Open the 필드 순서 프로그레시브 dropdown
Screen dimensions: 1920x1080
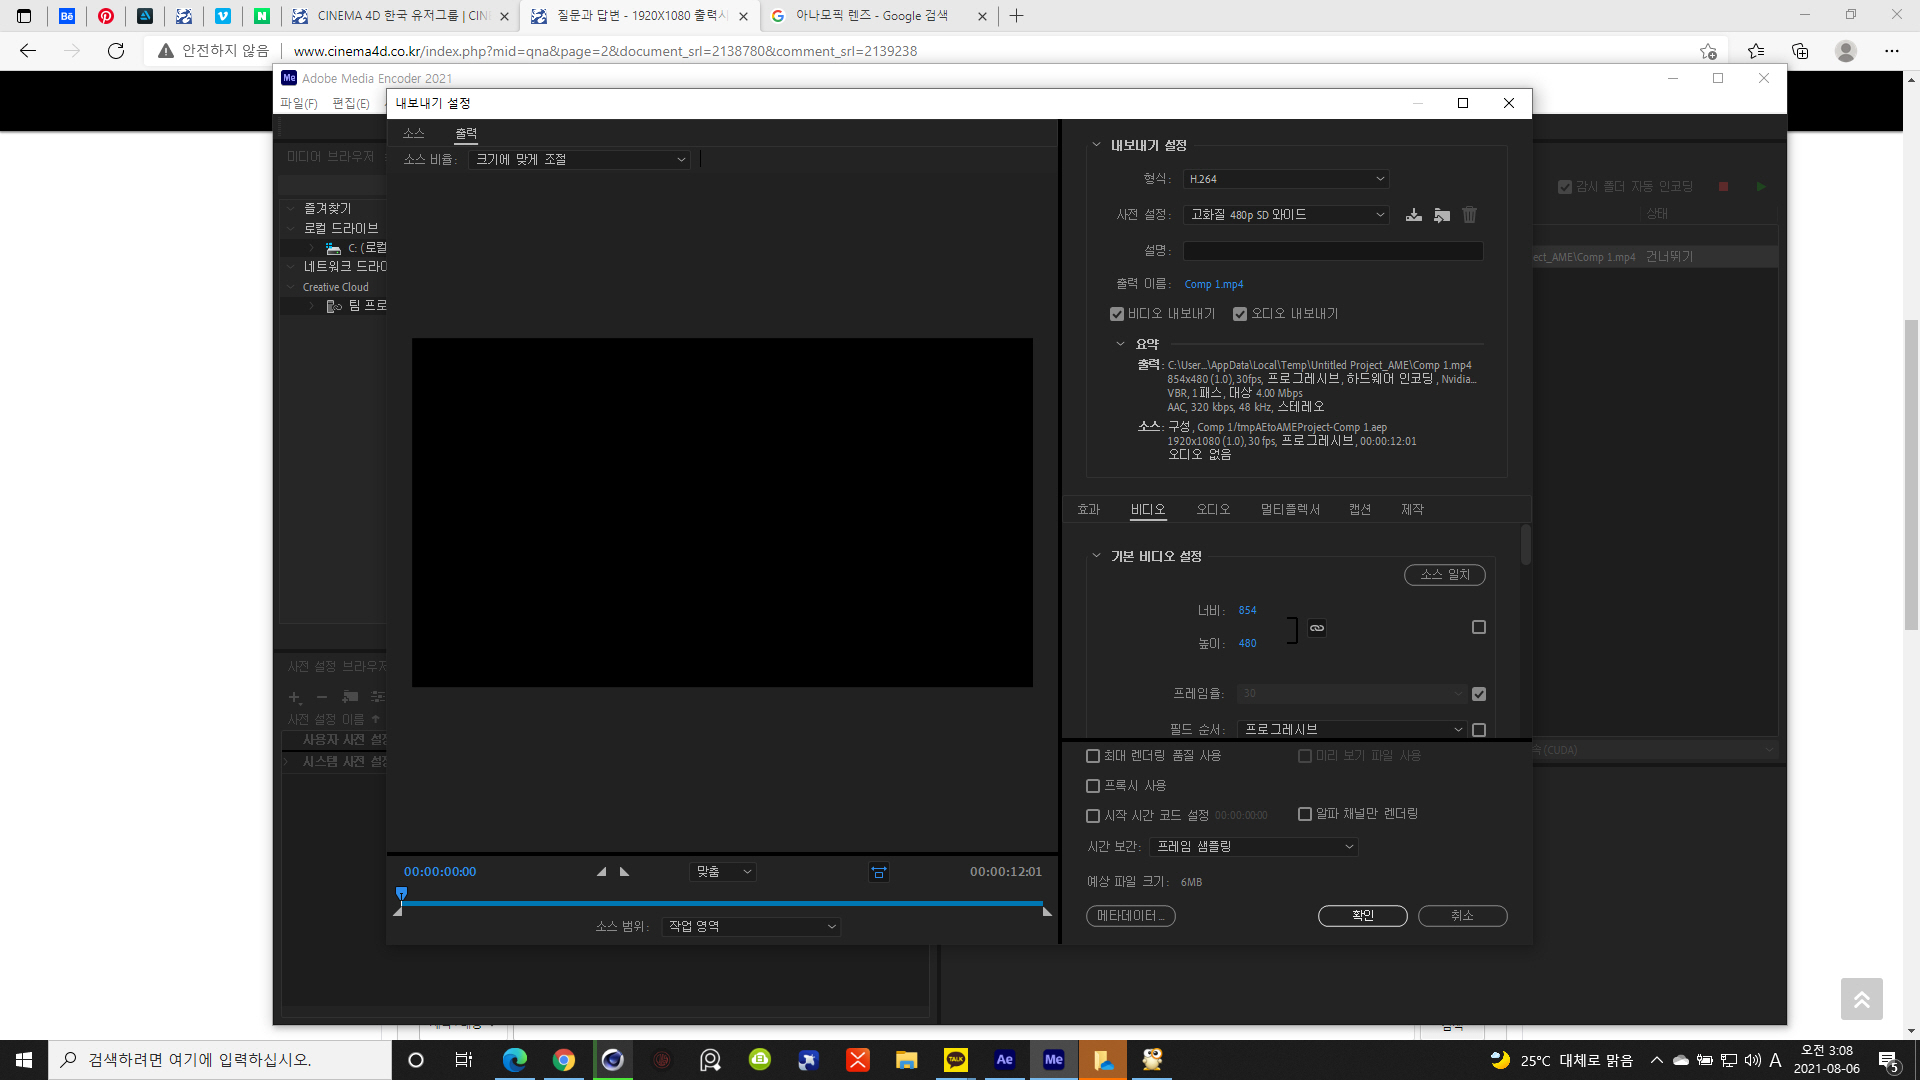click(x=1352, y=730)
